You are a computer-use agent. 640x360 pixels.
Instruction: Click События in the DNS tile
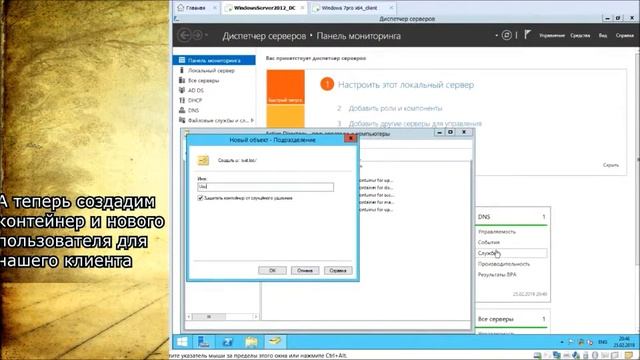[489, 242]
